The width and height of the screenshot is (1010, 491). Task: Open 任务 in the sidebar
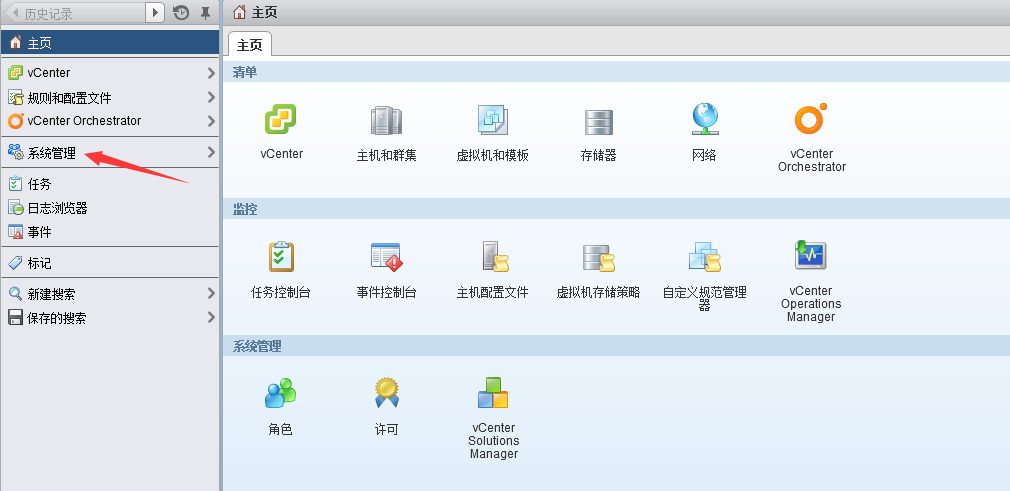coord(110,184)
